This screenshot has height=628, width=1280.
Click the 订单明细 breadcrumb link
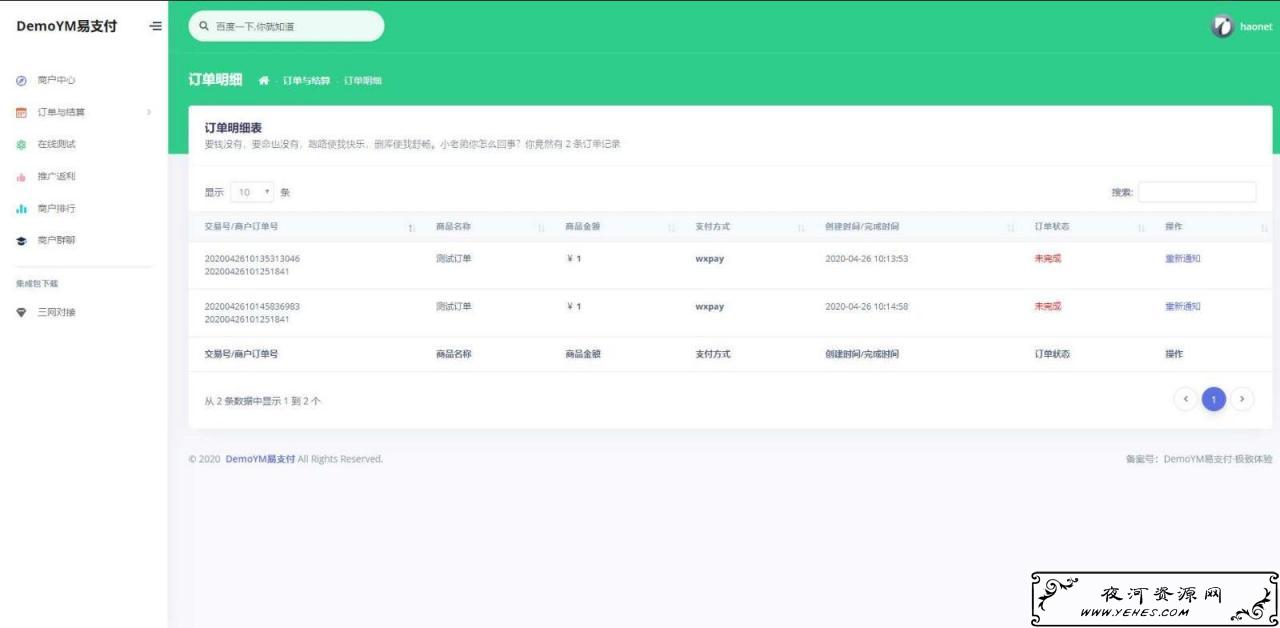pos(362,80)
